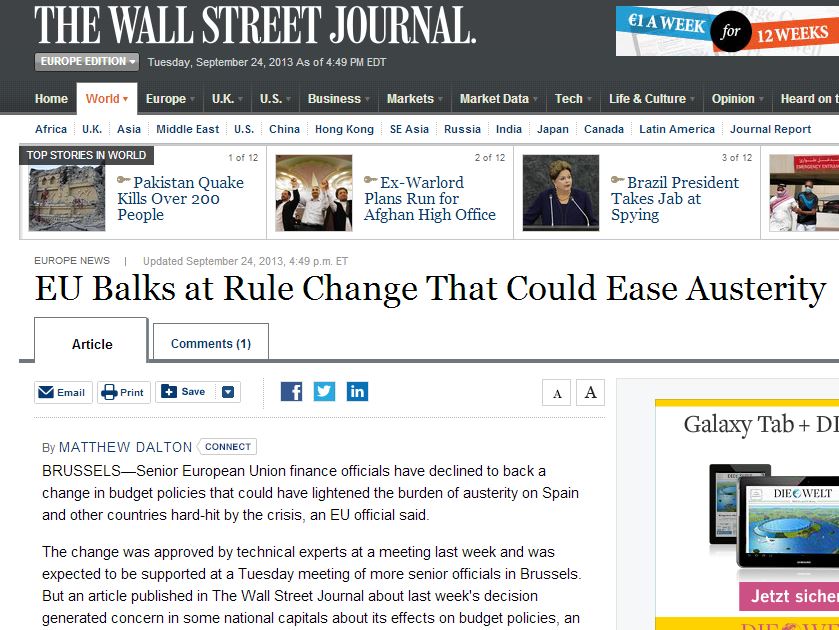
Task: Open the Save button's dropdown arrow
Action: tap(230, 391)
